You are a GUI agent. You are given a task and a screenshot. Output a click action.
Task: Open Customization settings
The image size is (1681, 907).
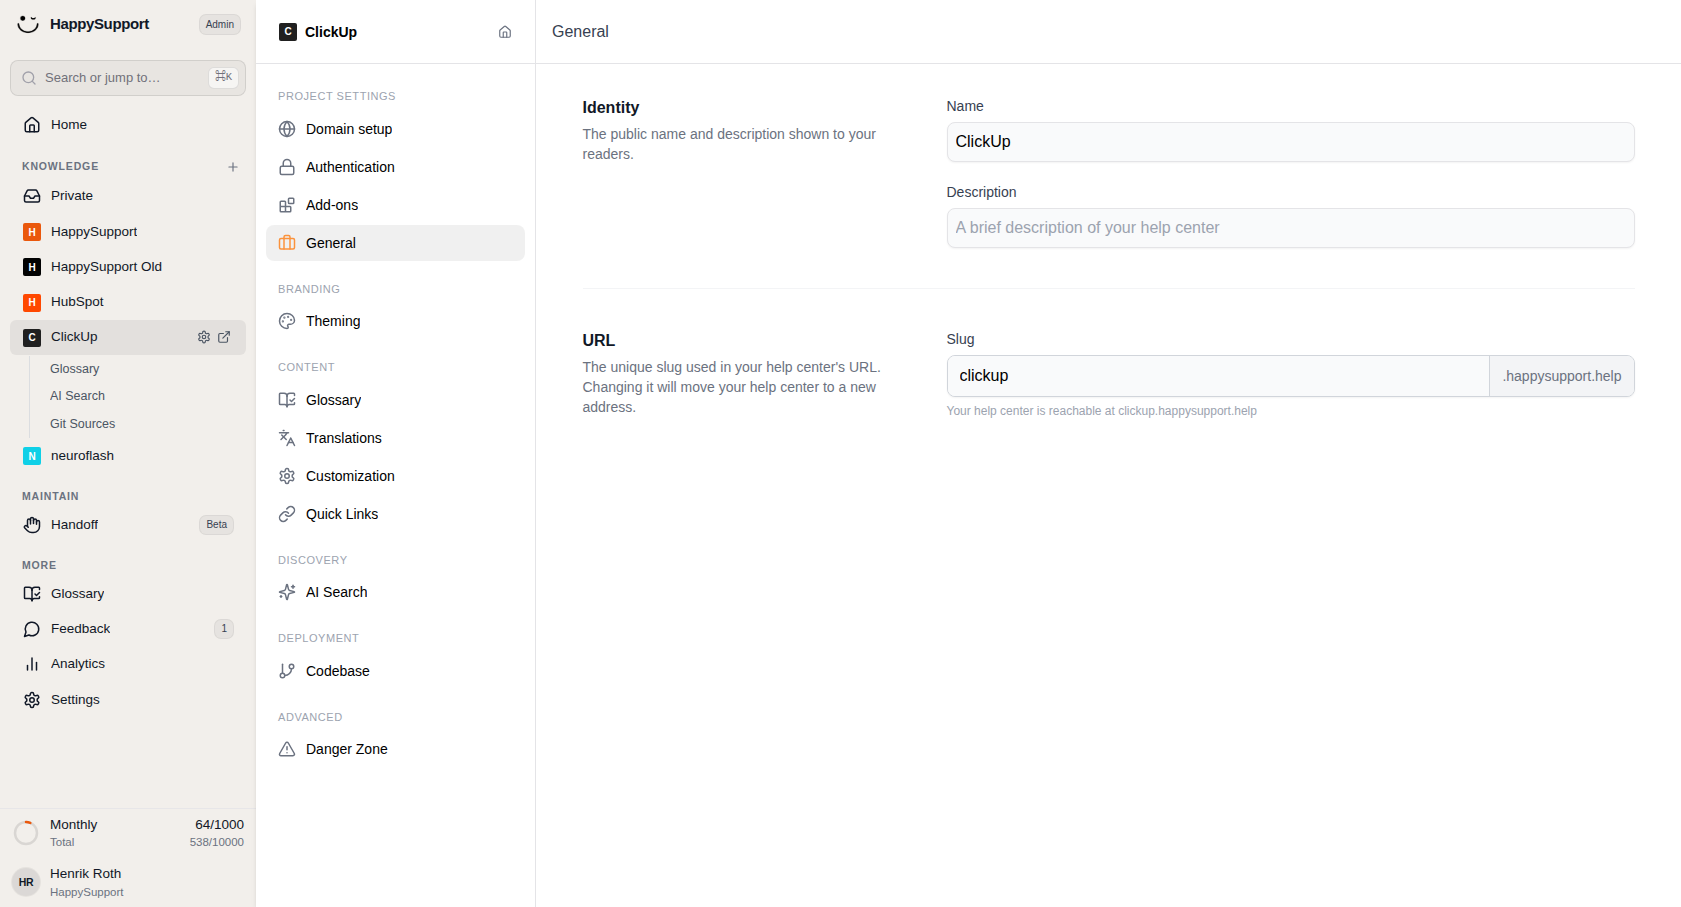coord(395,476)
